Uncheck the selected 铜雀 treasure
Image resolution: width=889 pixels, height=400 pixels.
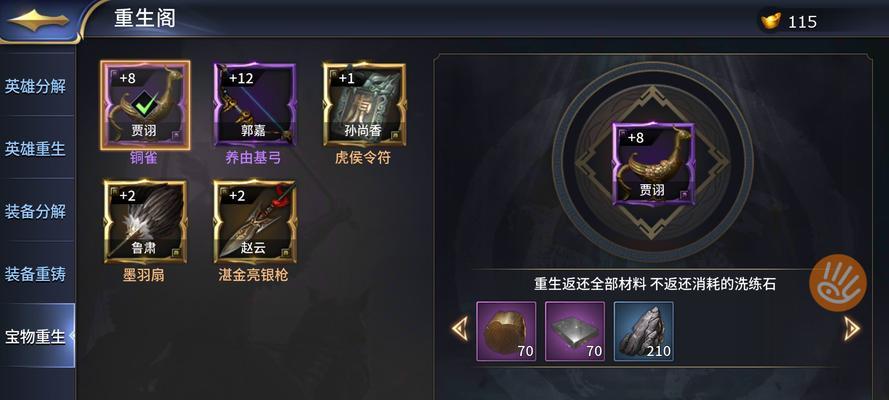145,105
